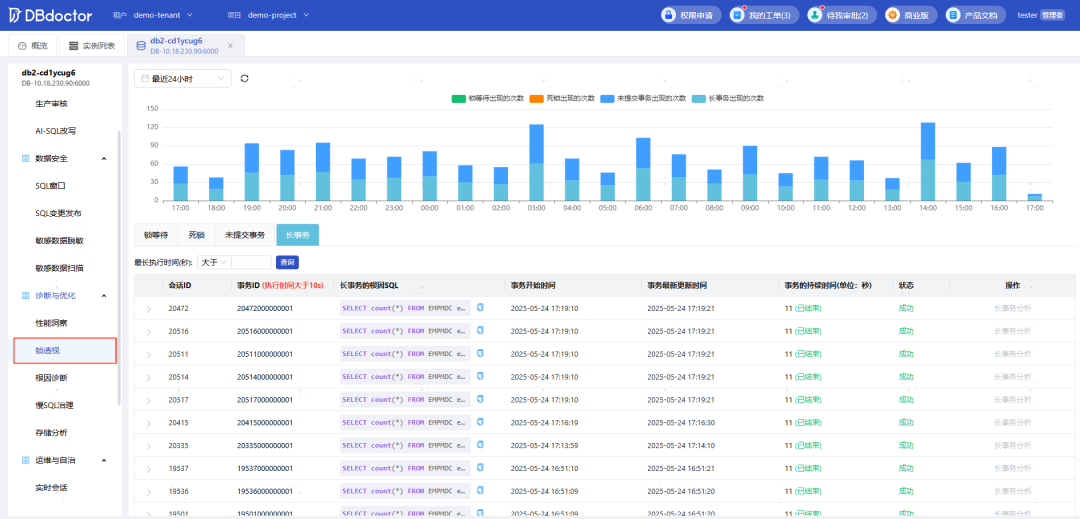The height and width of the screenshot is (519, 1080).
Task: Collapse the 诊断与优化 menu section
Action: point(104,295)
